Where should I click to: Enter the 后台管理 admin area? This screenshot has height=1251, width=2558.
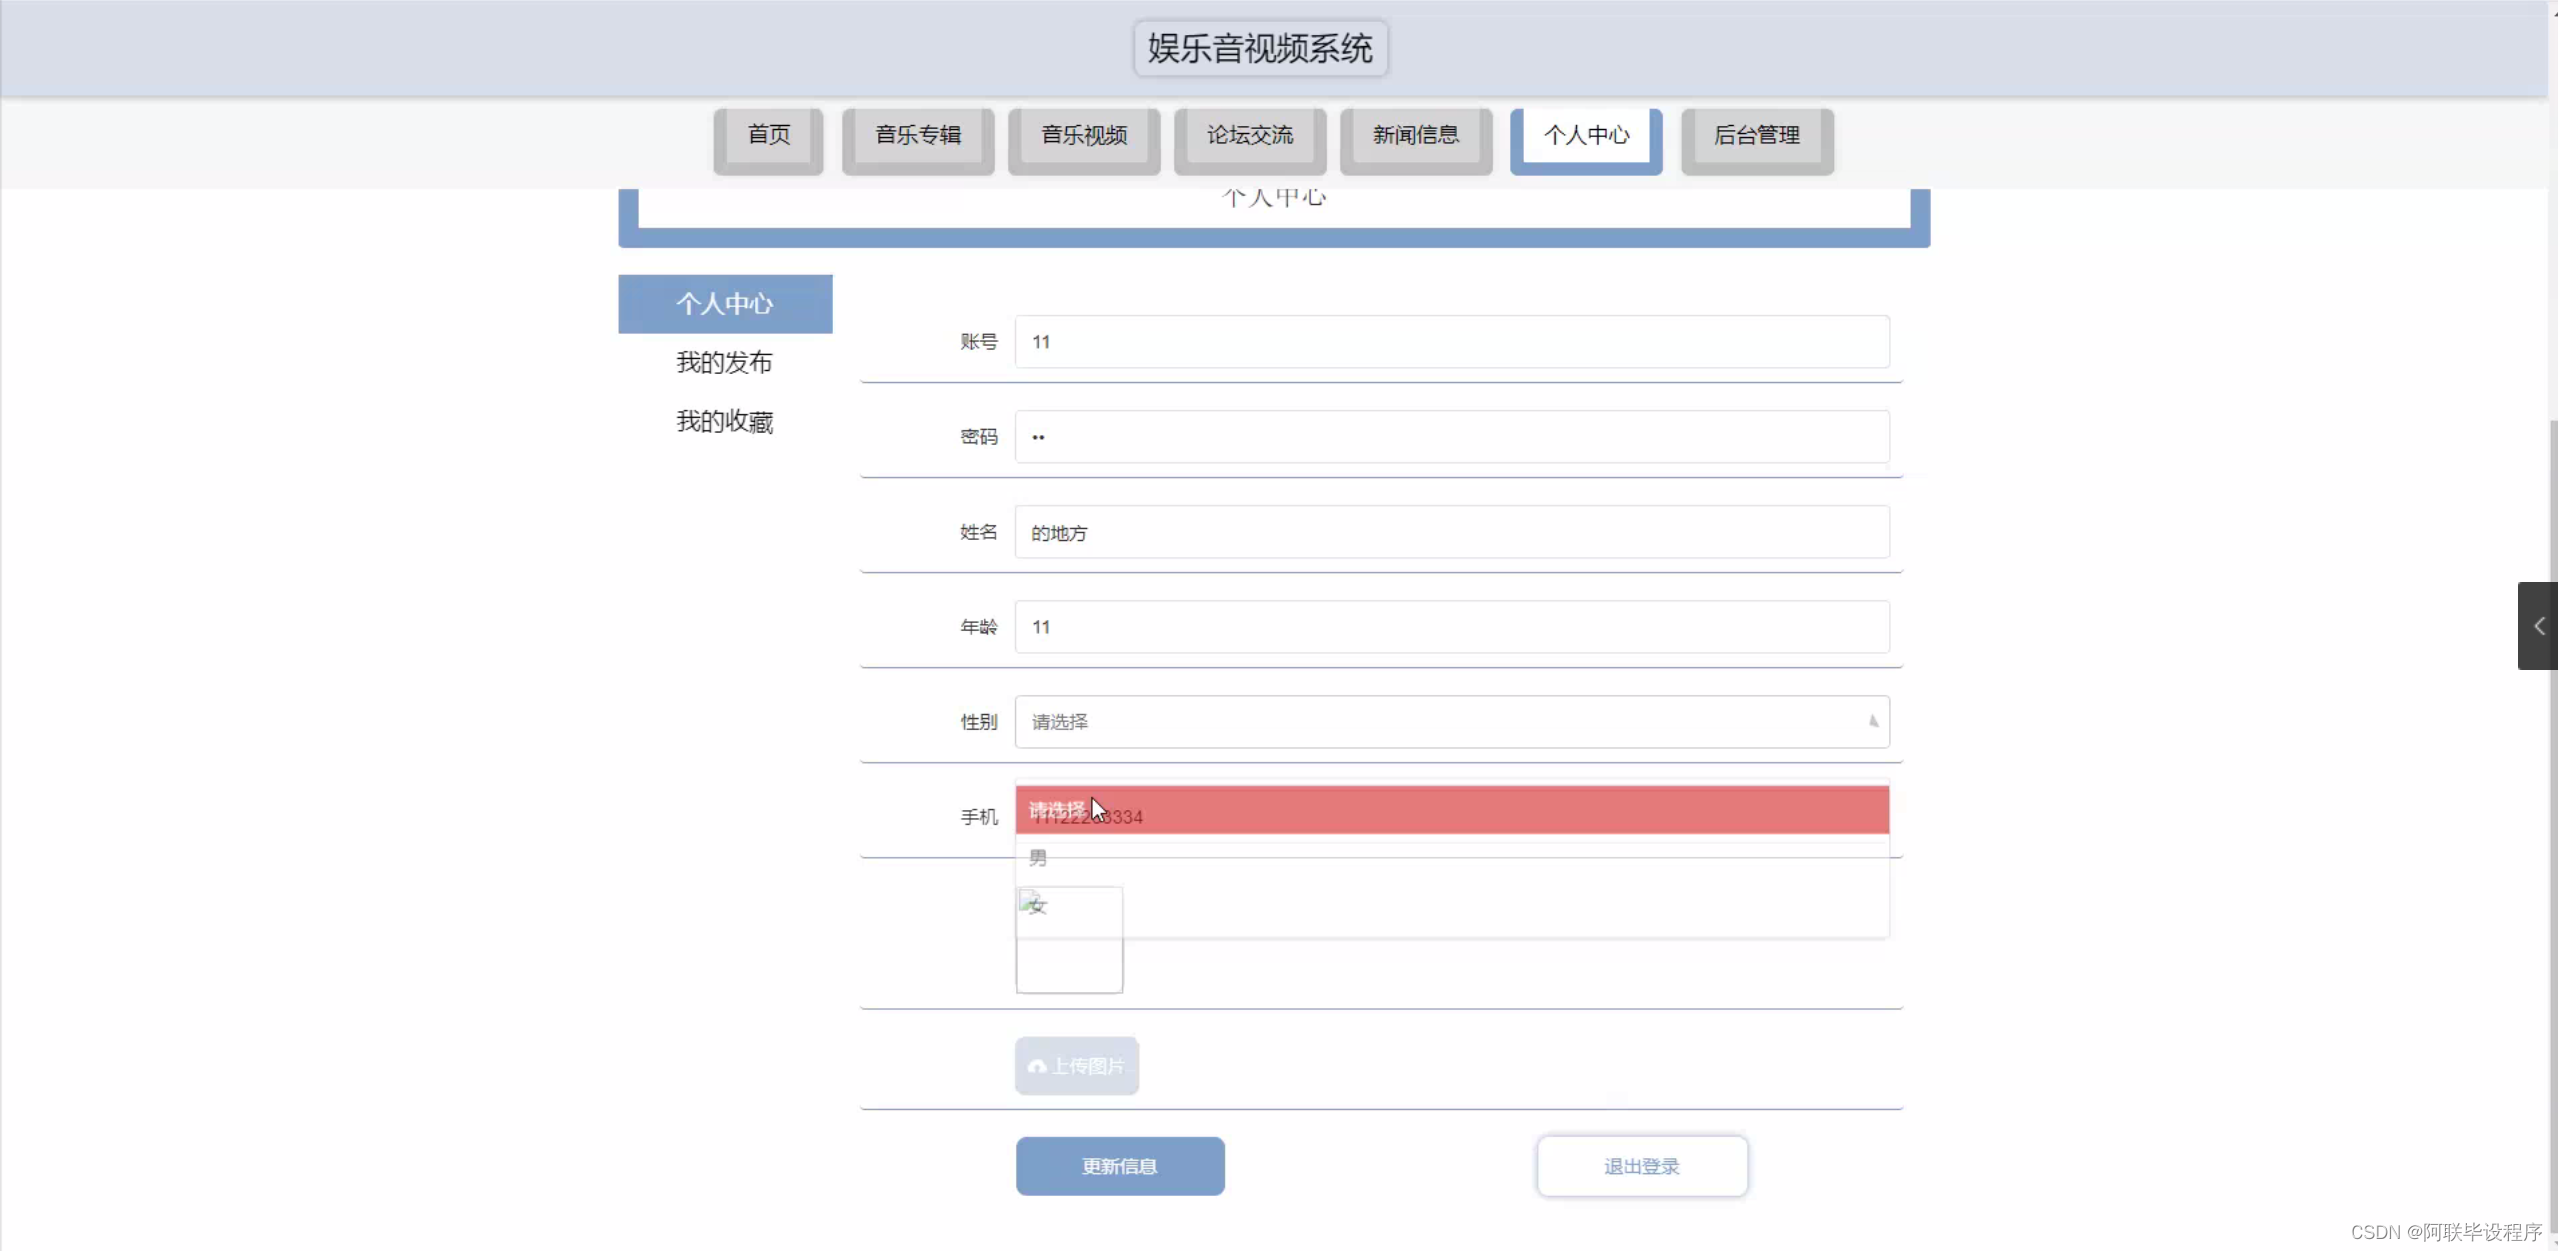pos(1756,137)
